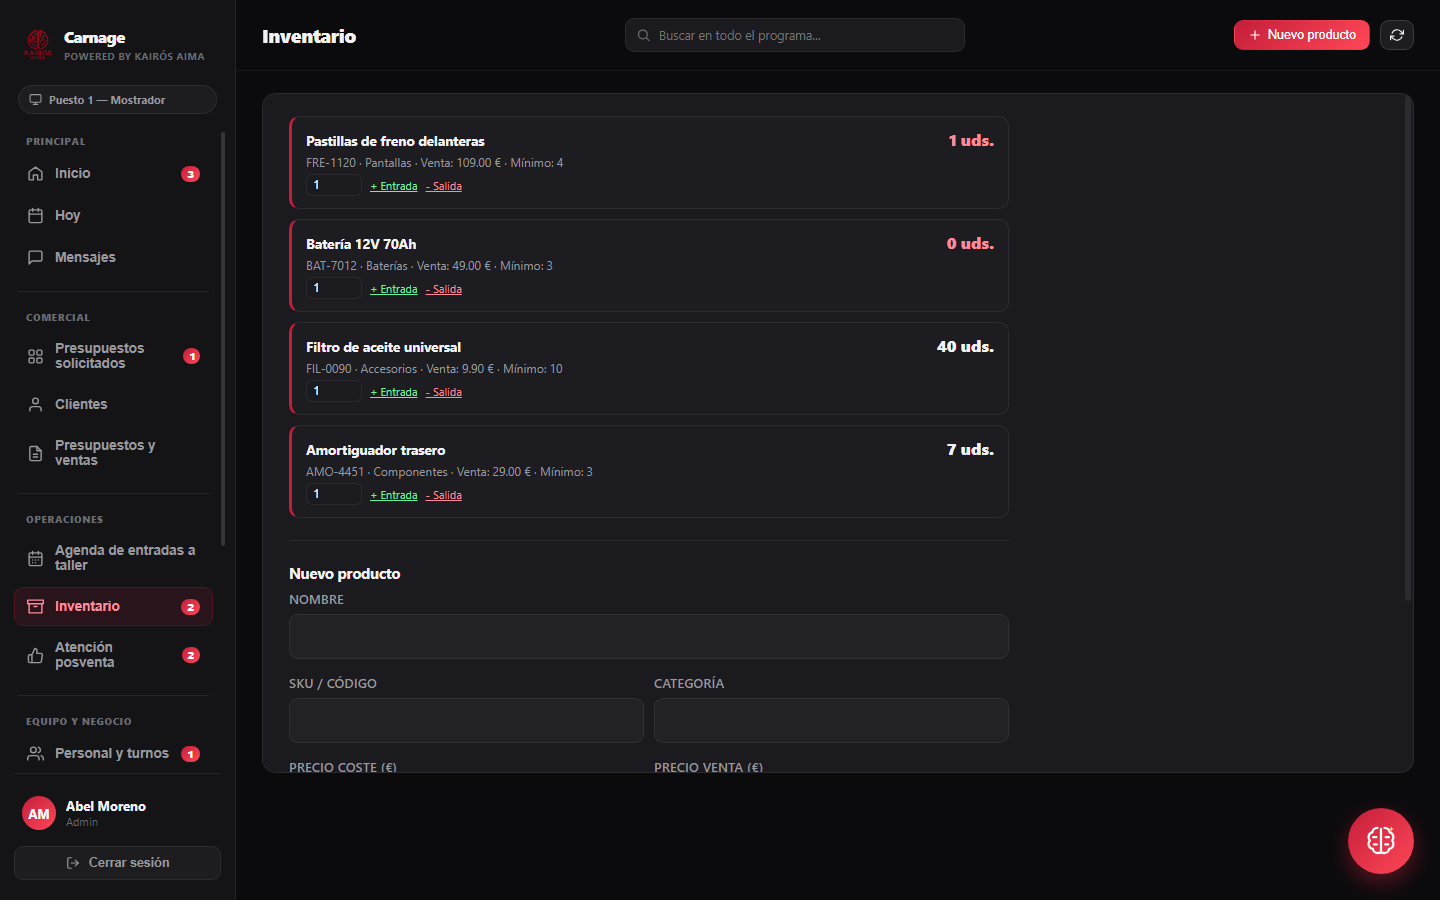Click the inventory panel scrollbar
Image resolution: width=1440 pixels, height=900 pixels.
click(x=1408, y=350)
